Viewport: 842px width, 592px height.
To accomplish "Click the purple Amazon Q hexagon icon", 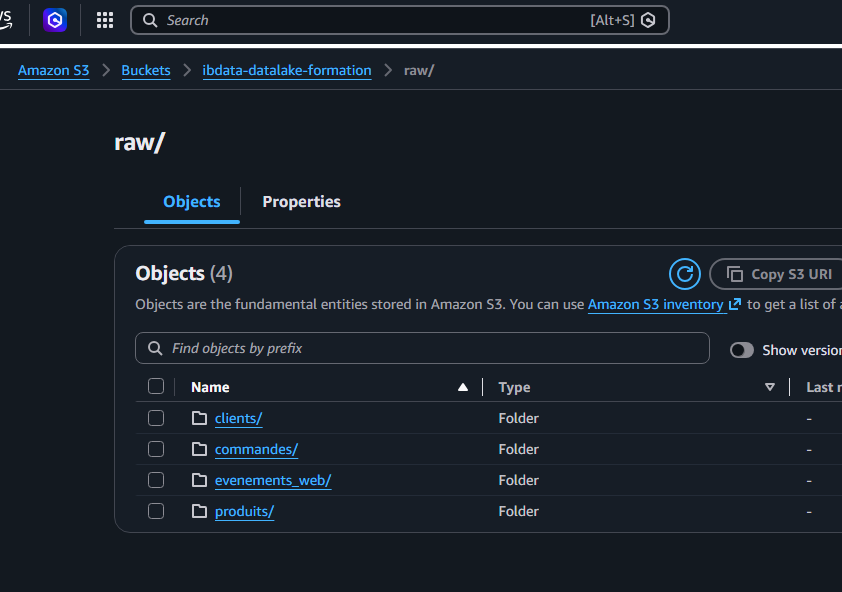I will [55, 20].
